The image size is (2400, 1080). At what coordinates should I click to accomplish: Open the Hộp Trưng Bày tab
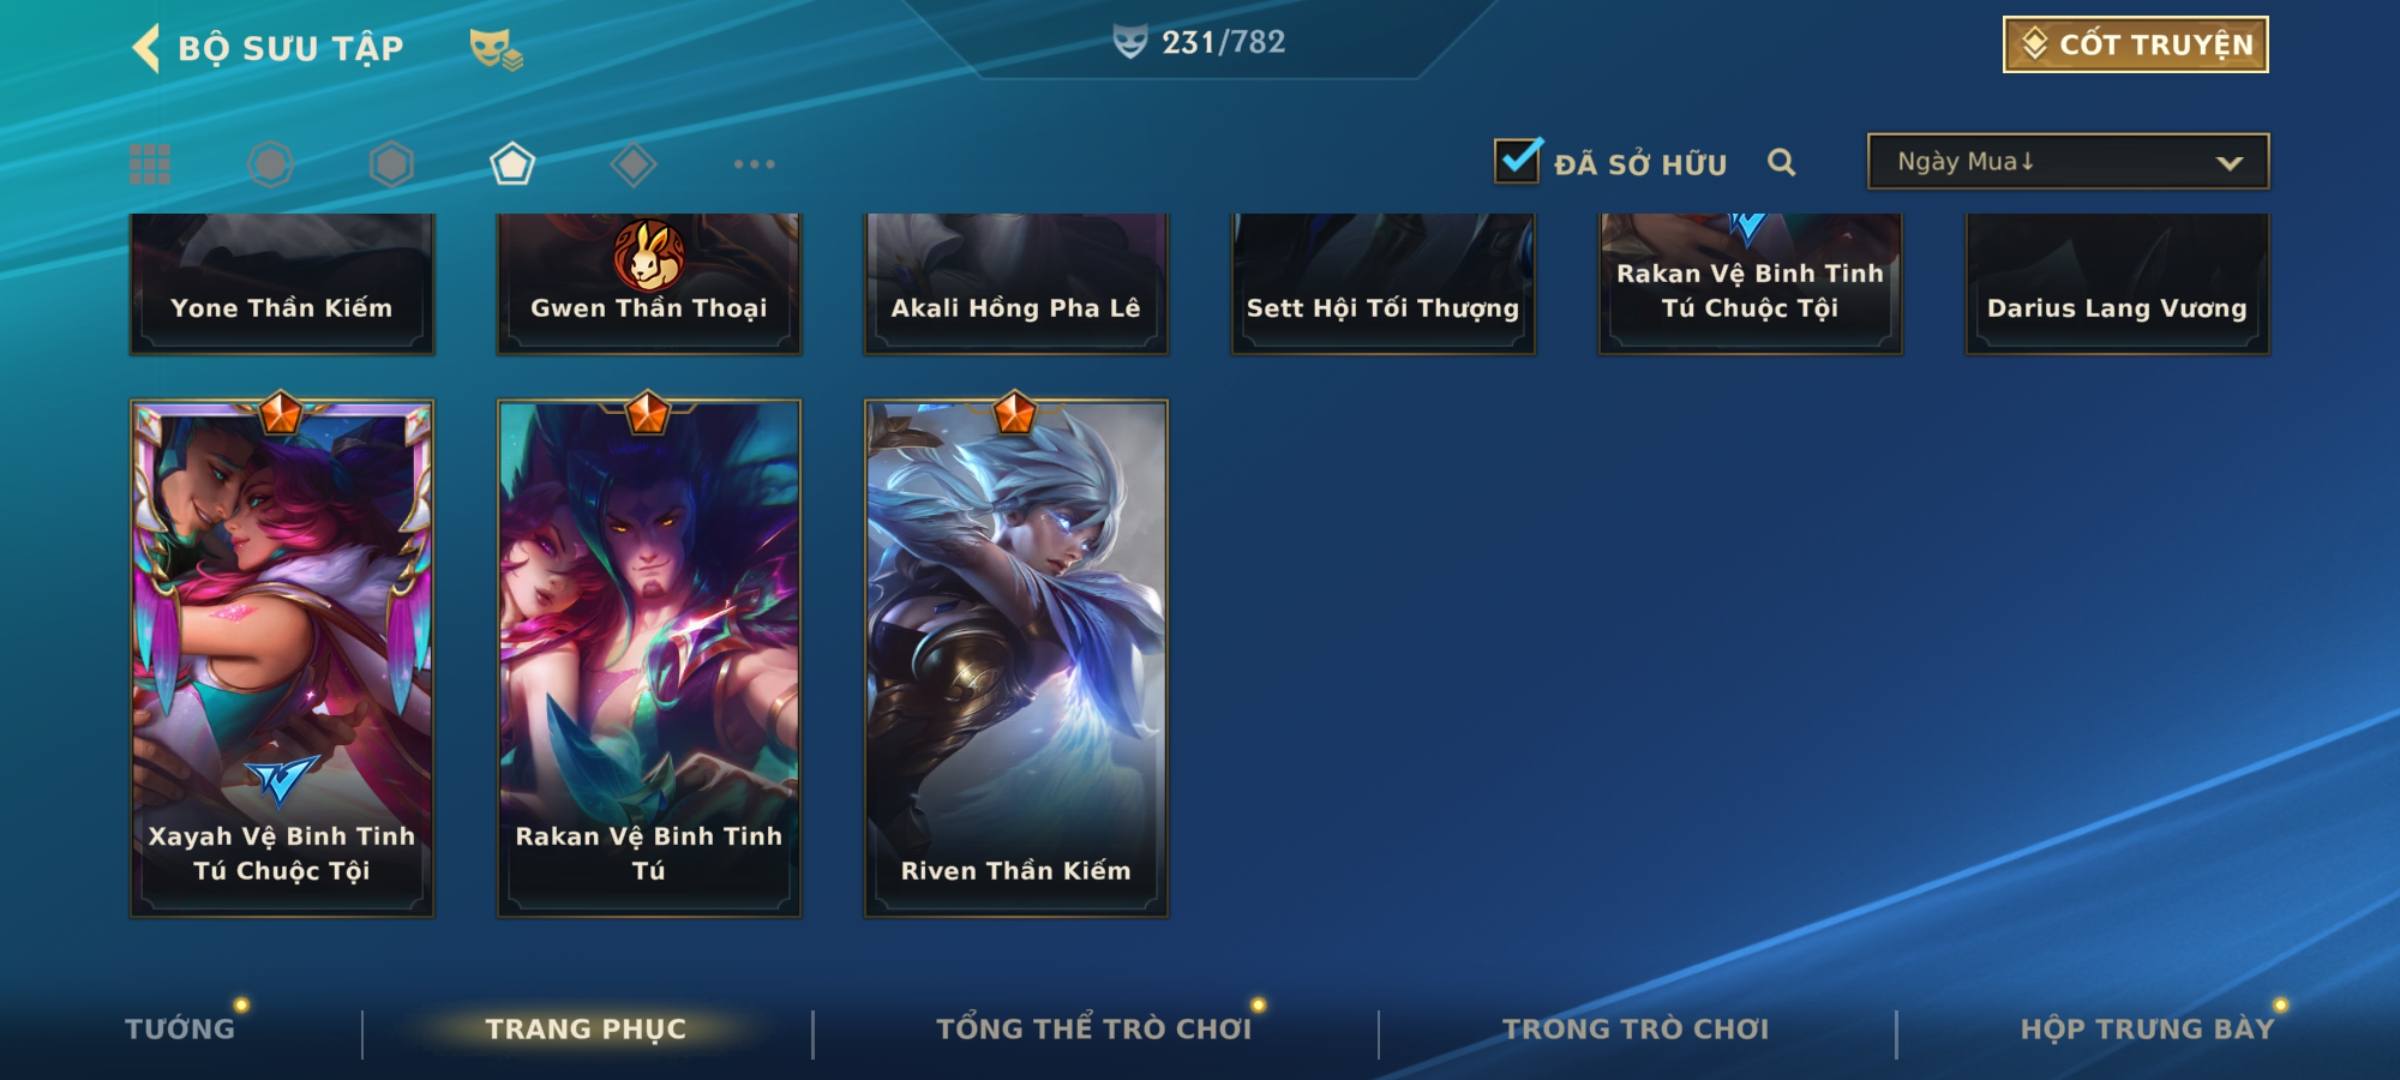2147,1029
